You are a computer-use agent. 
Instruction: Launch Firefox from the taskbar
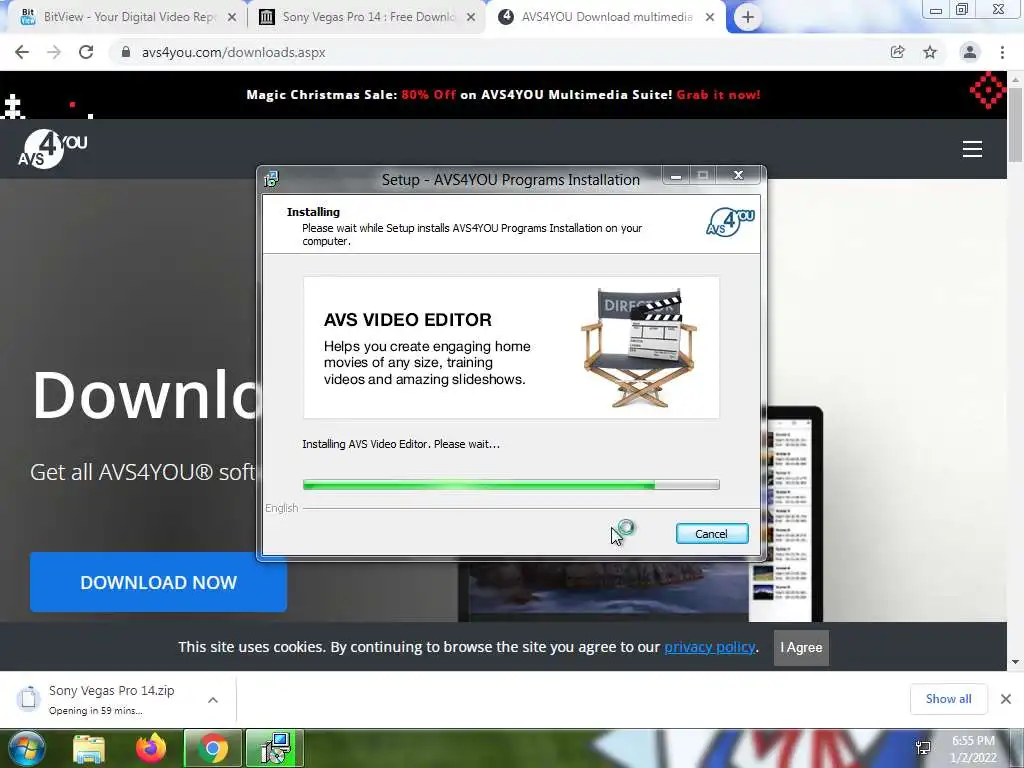point(151,748)
